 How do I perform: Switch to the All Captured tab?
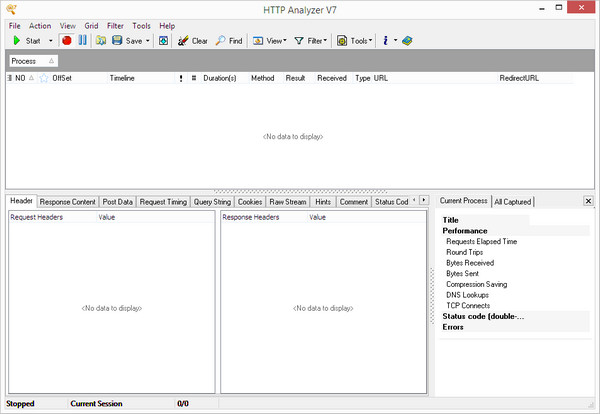click(513, 202)
